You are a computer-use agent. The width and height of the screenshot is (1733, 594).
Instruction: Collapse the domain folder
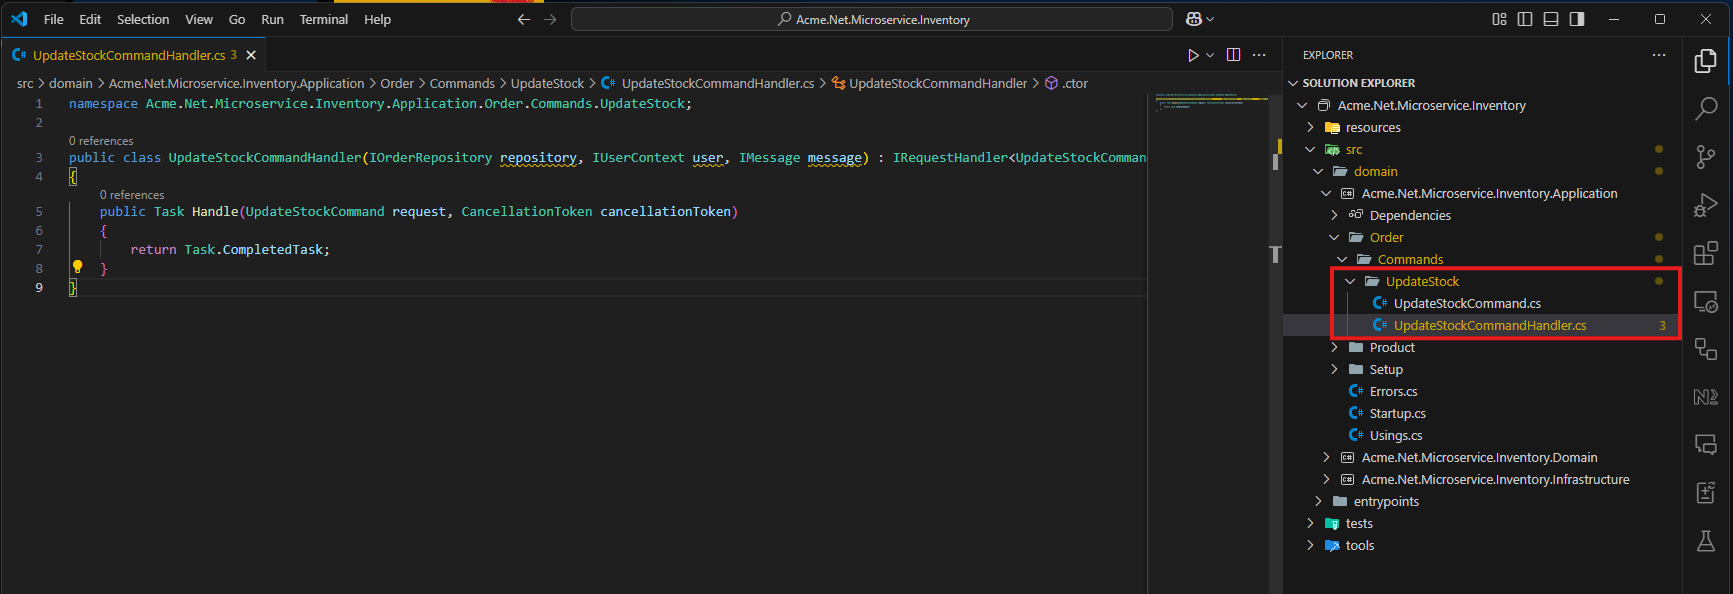click(x=1318, y=171)
